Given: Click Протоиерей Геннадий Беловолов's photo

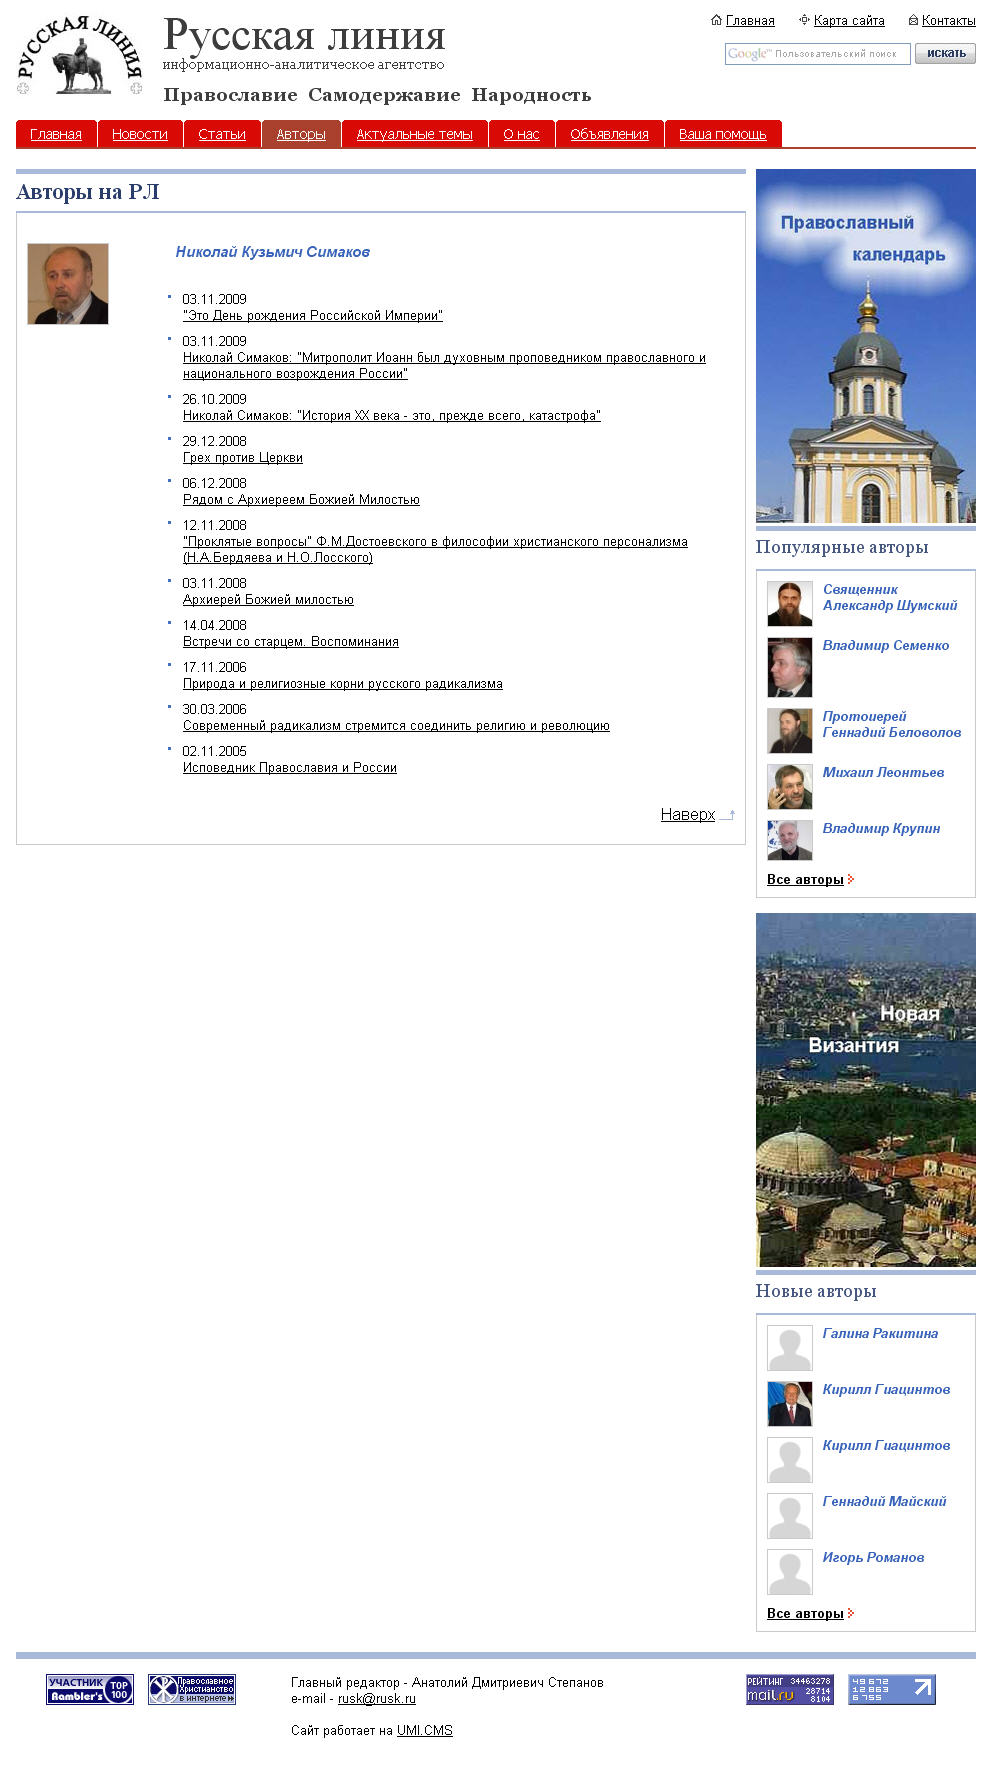Looking at the screenshot, I should [x=790, y=731].
